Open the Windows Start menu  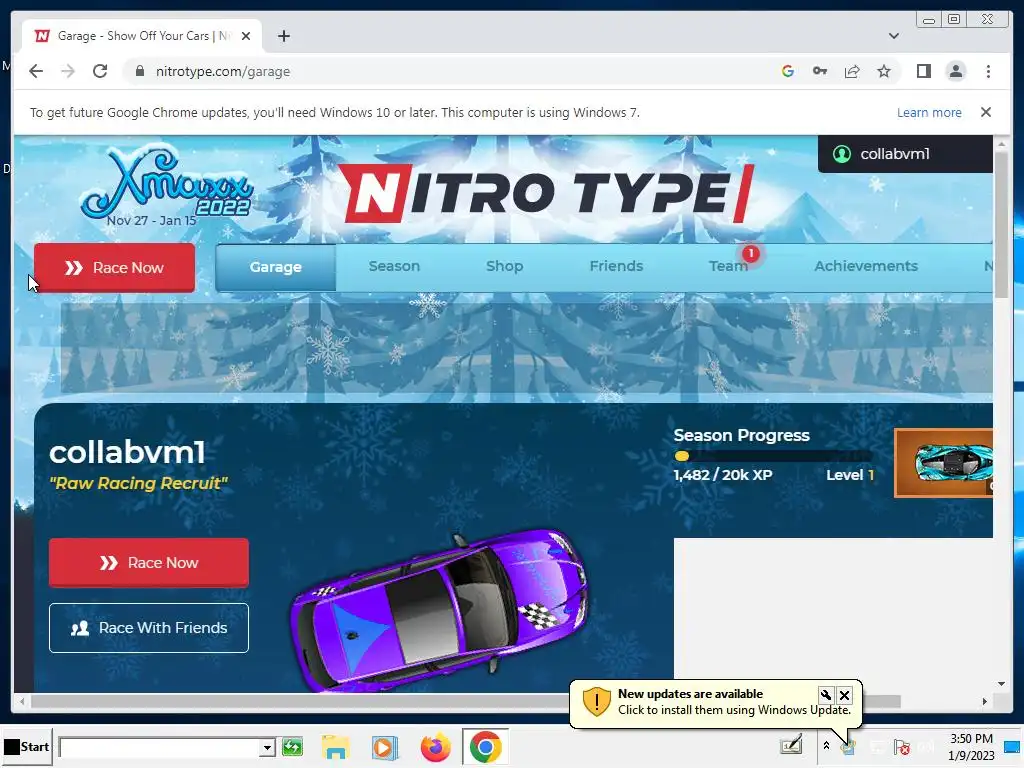tap(27, 747)
